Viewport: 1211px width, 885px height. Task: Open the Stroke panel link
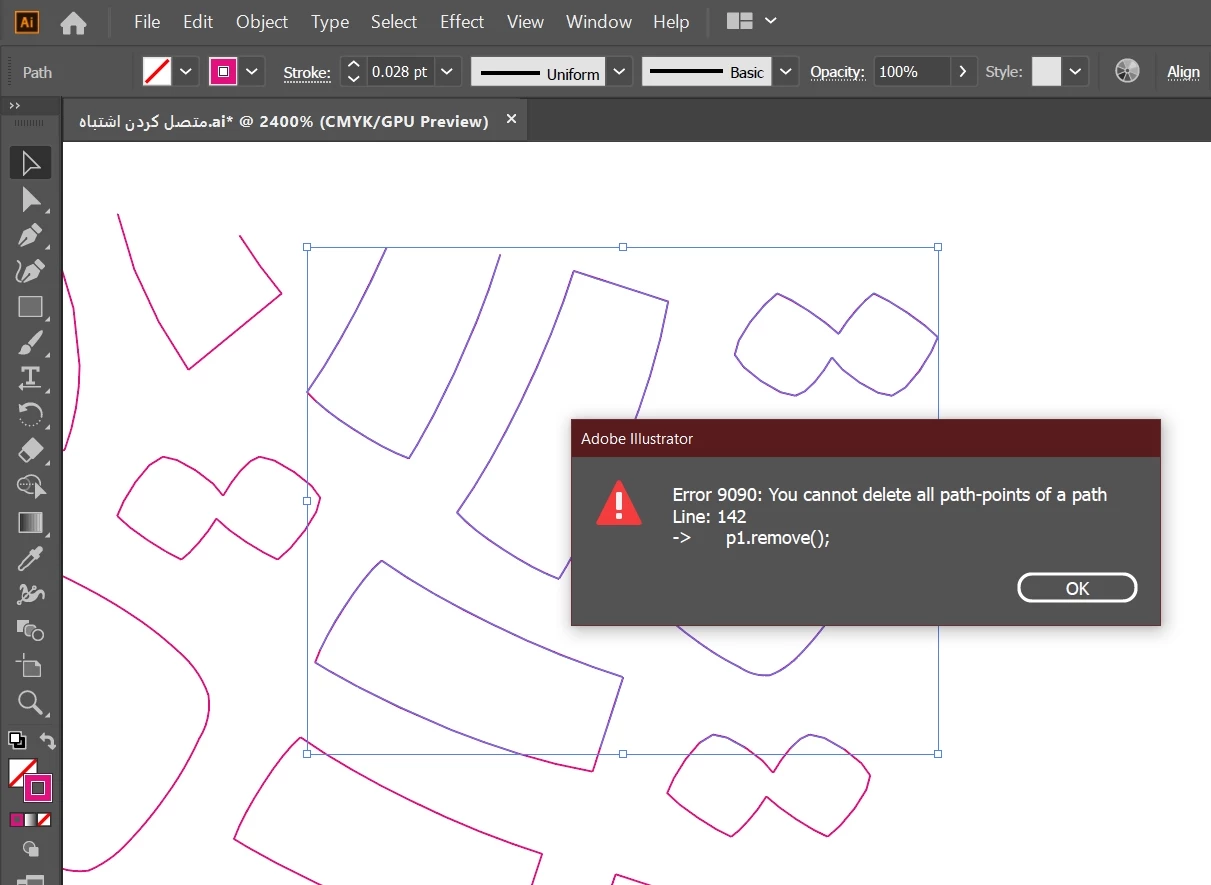pyautogui.click(x=307, y=72)
